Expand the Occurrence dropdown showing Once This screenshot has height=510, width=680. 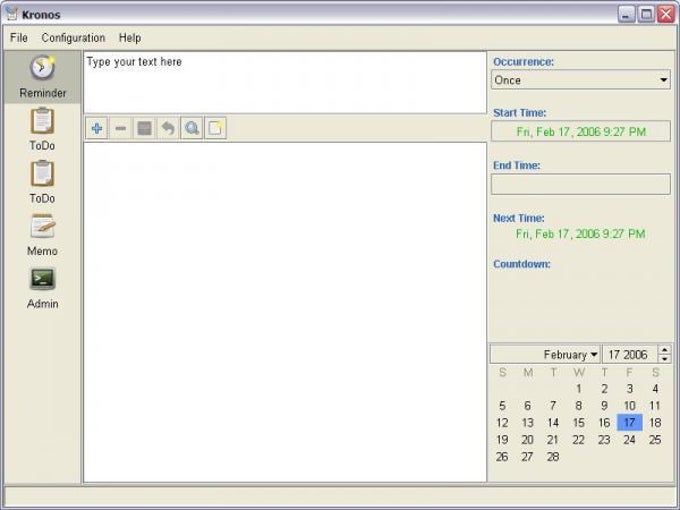pos(581,80)
